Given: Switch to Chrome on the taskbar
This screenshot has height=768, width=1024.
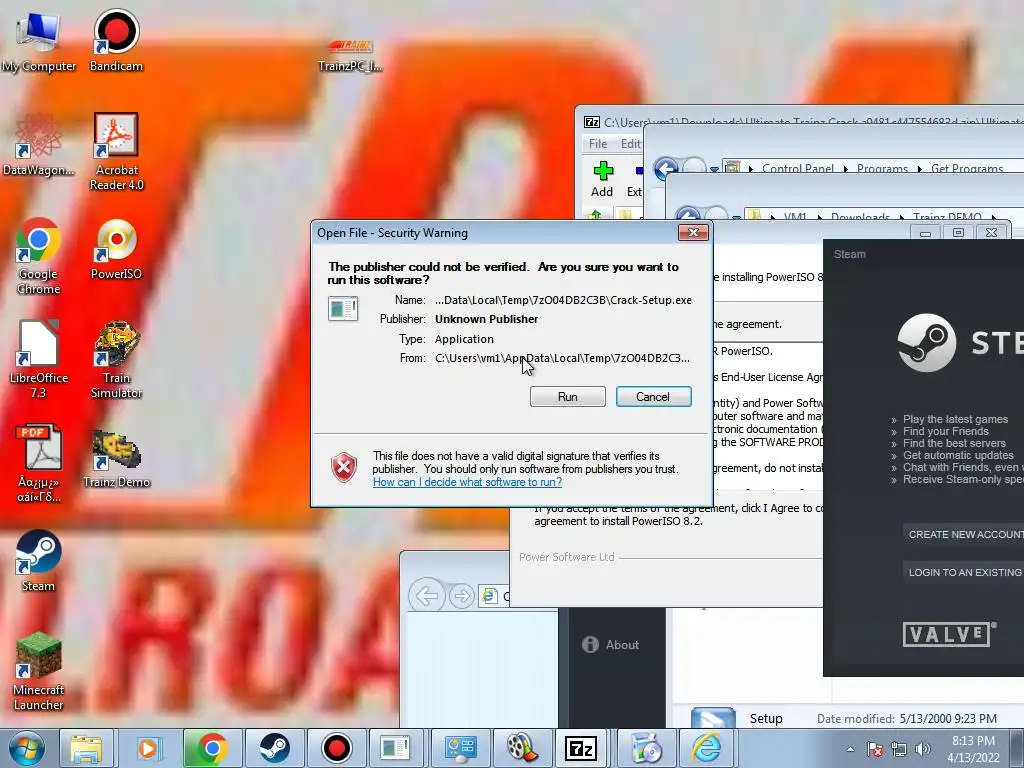Looking at the screenshot, I should [x=212, y=748].
